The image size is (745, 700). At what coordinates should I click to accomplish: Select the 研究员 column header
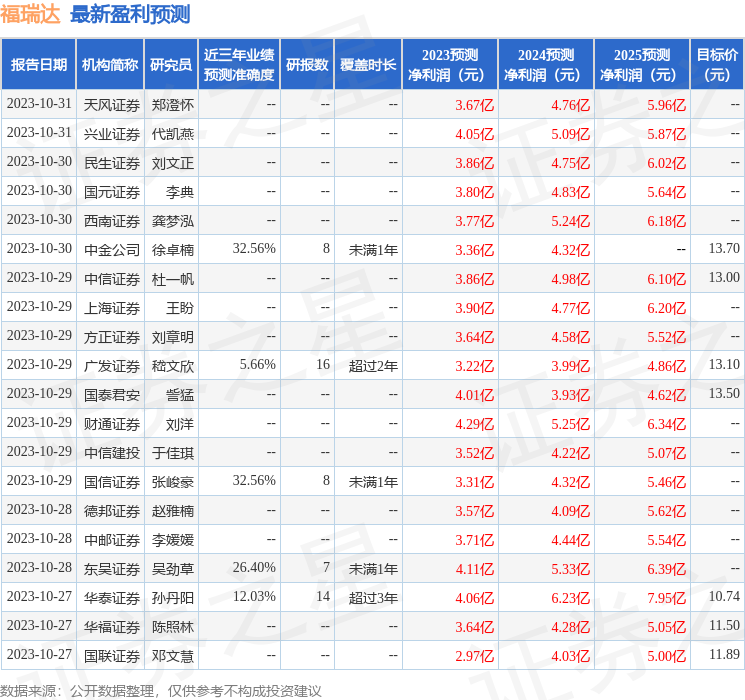171,65
